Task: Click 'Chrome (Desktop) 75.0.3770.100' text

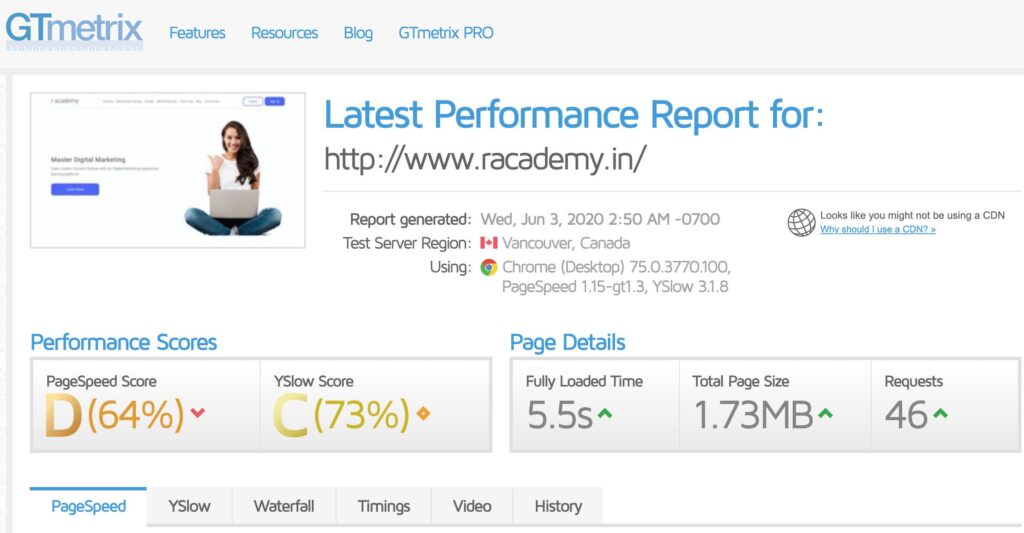Action: 616,267
